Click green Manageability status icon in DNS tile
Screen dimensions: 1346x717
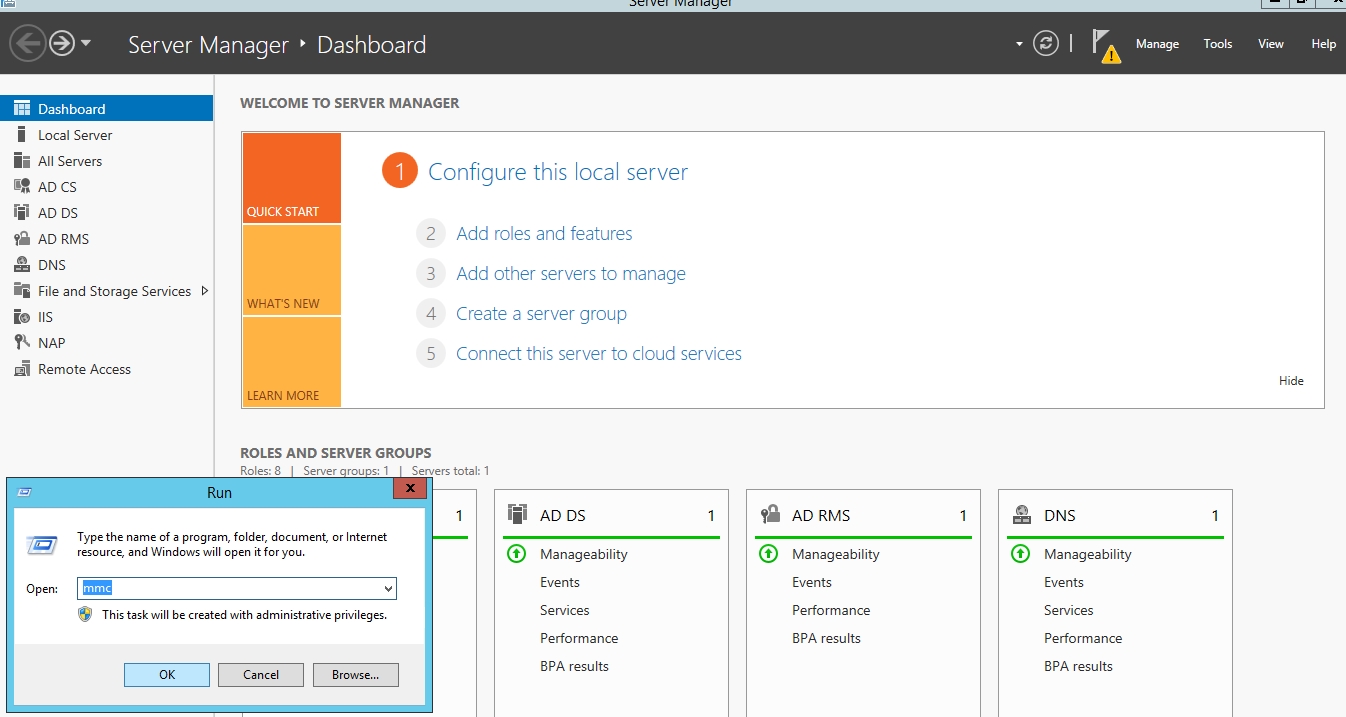click(x=1021, y=554)
